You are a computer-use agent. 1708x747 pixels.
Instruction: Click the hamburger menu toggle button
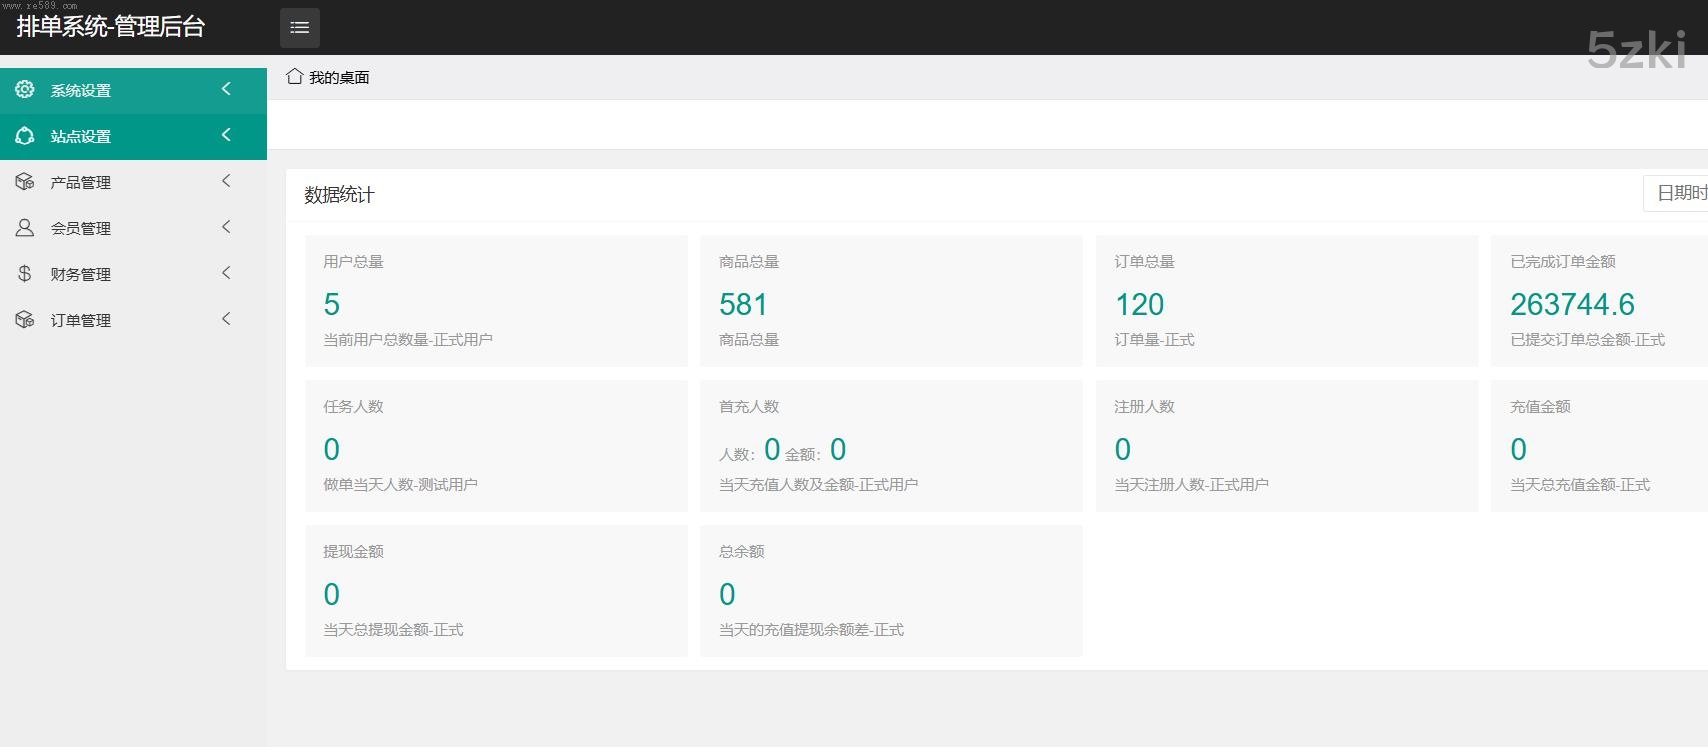(x=299, y=28)
